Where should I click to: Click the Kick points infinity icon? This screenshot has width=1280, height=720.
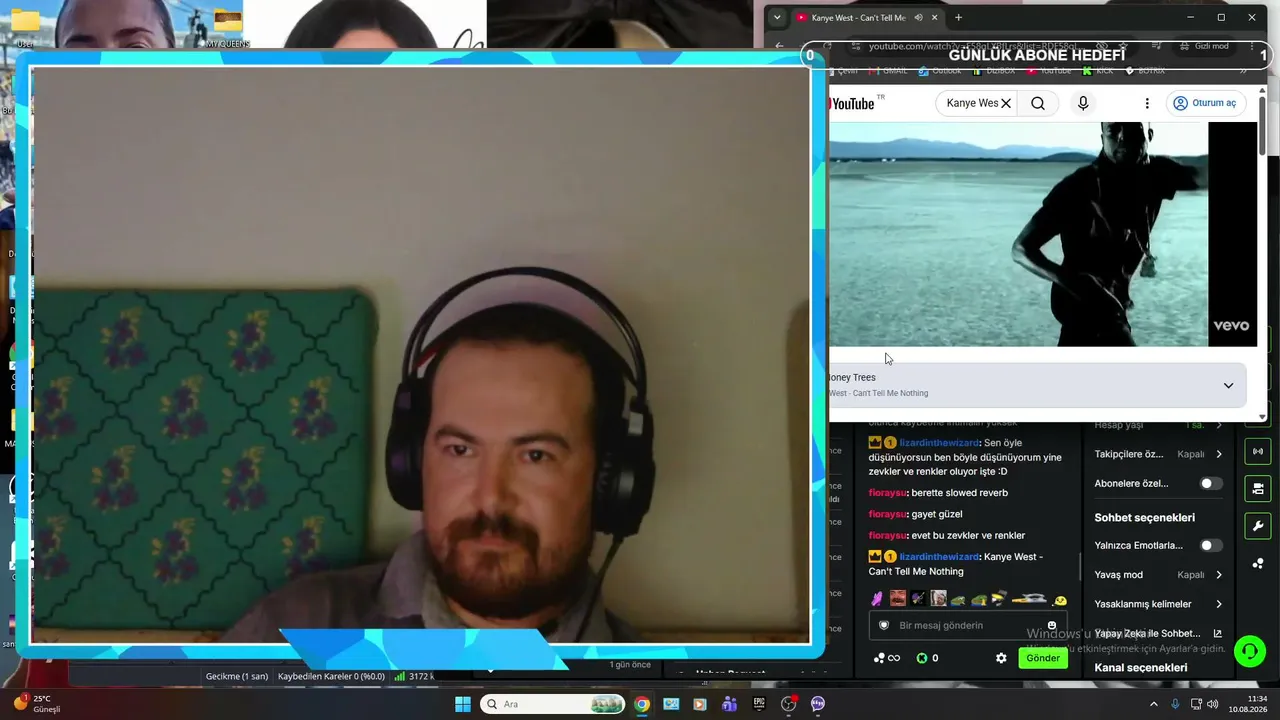[887, 658]
